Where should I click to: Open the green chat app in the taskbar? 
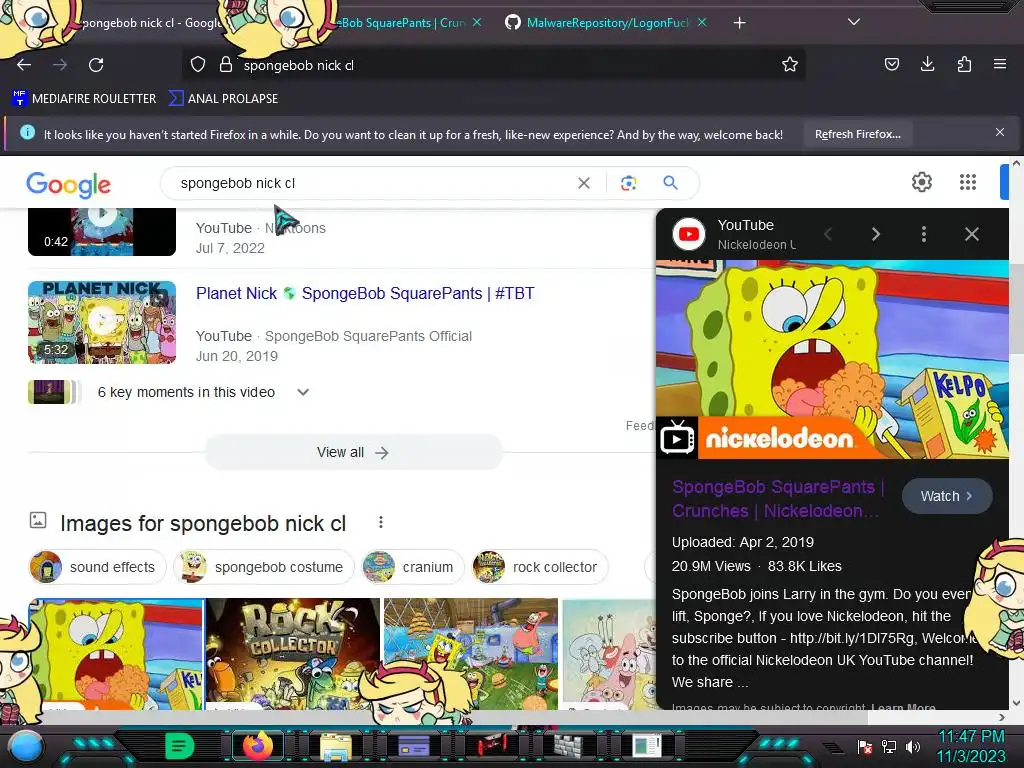pyautogui.click(x=180, y=746)
